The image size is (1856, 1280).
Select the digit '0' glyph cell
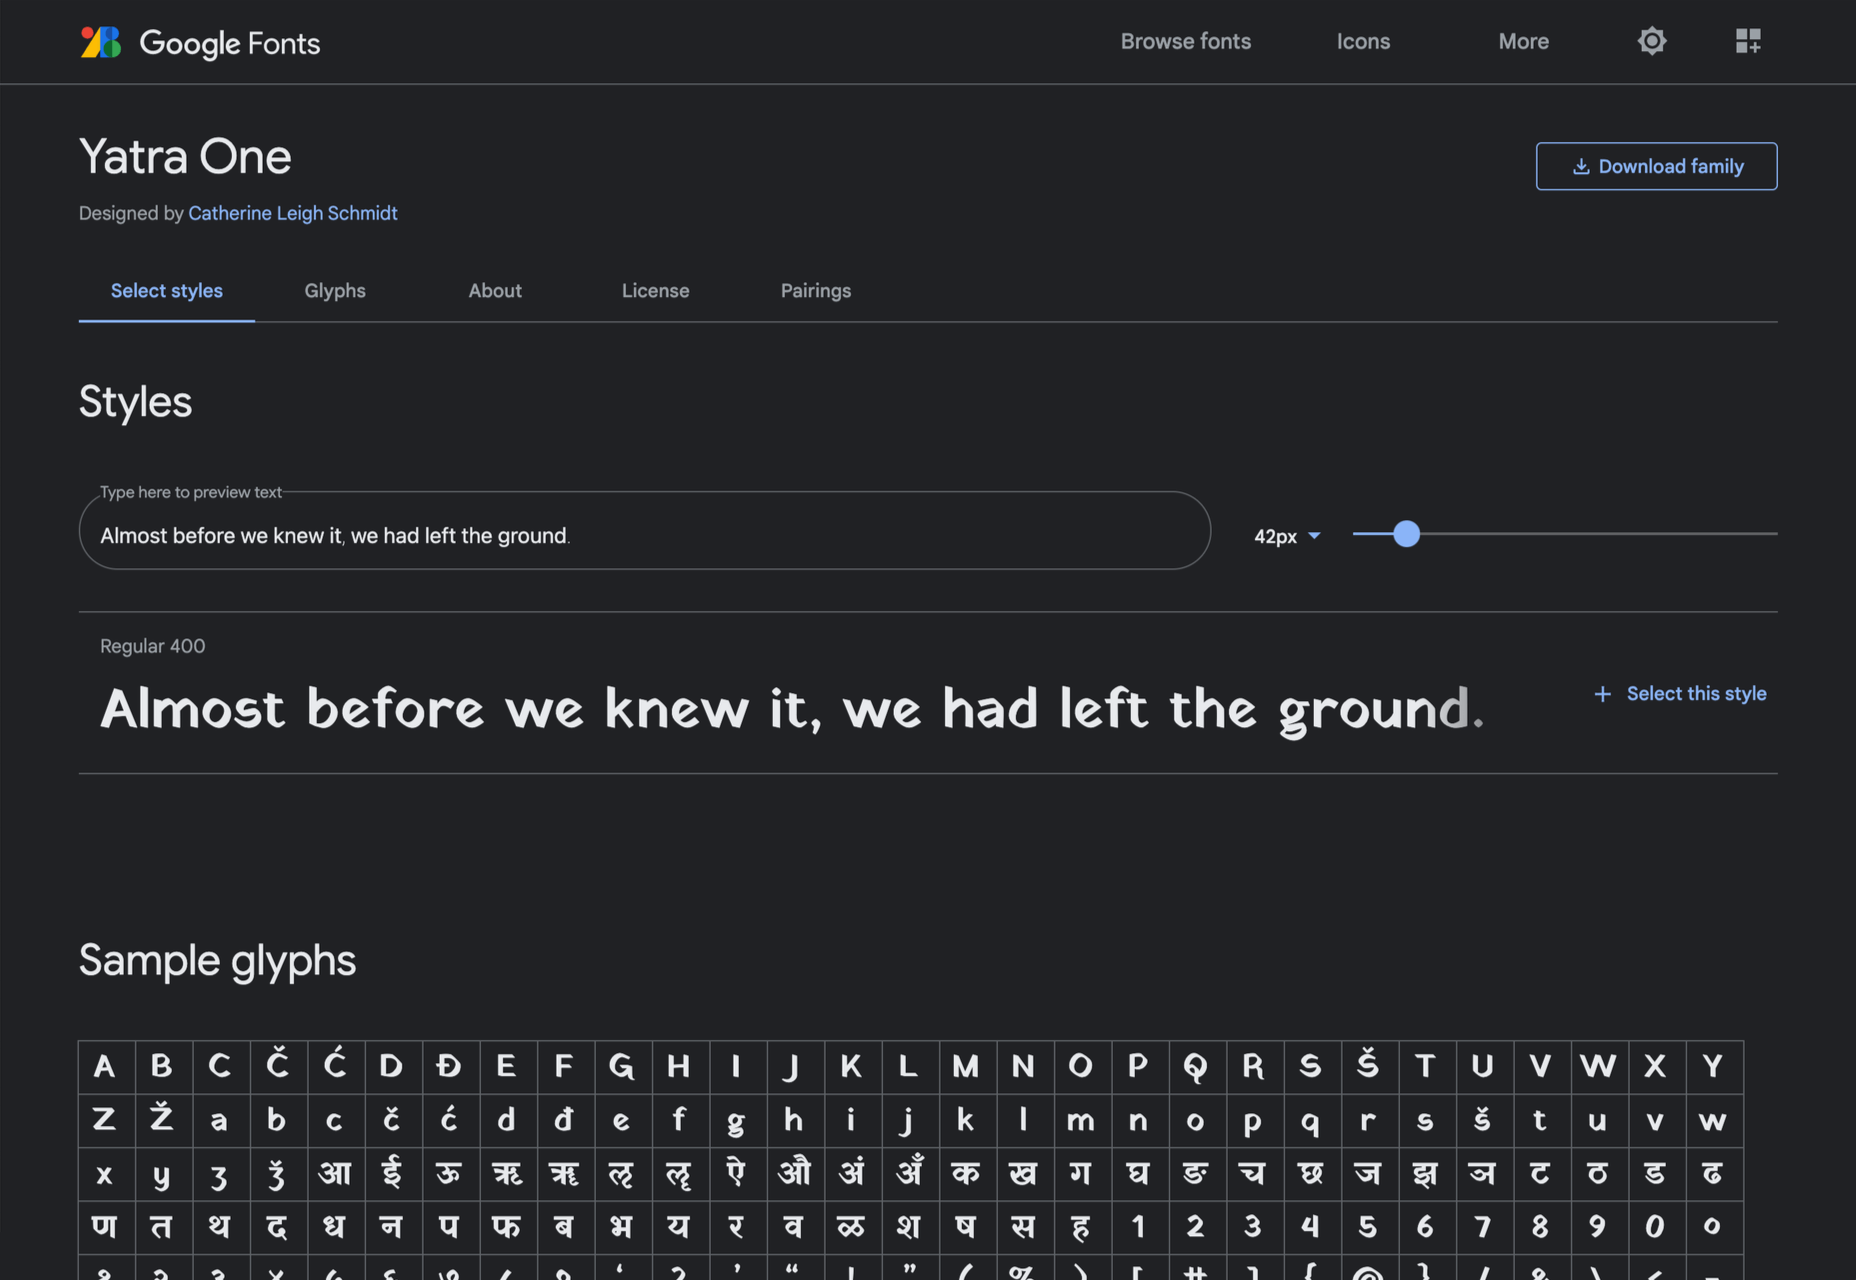1655,1228
